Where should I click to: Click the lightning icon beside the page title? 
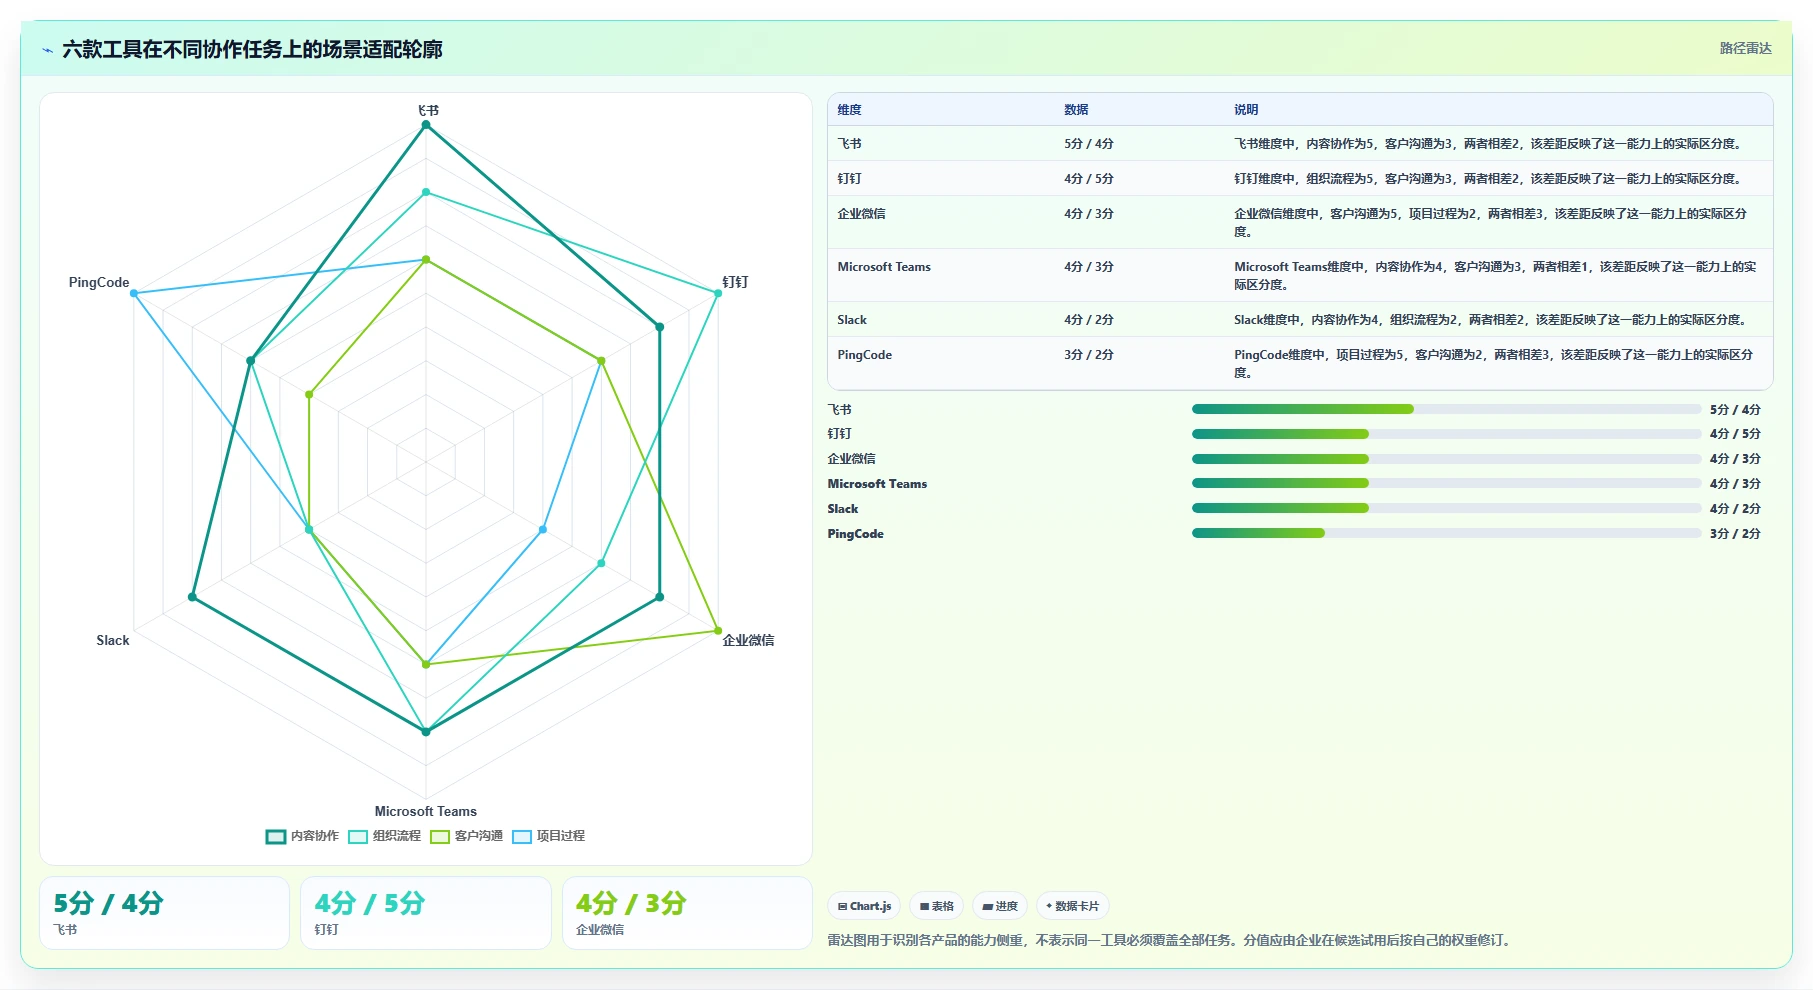47,50
